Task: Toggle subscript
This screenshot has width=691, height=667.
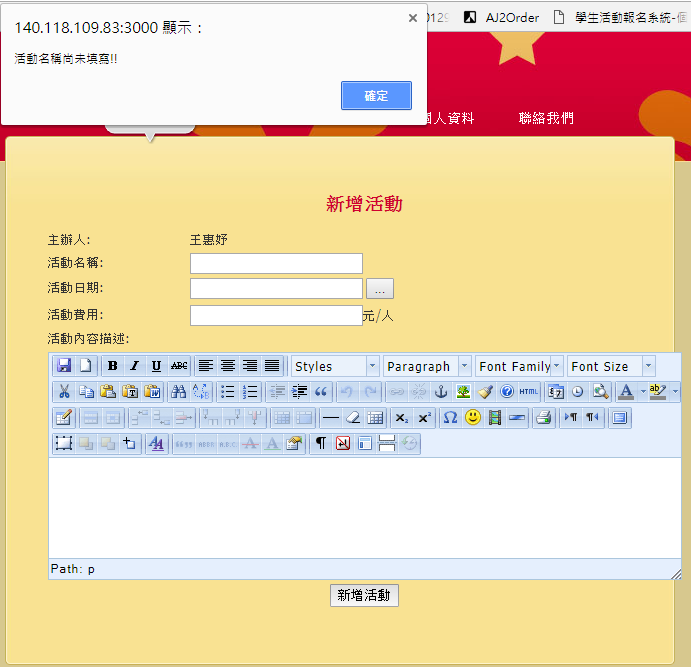Action: coord(401,418)
